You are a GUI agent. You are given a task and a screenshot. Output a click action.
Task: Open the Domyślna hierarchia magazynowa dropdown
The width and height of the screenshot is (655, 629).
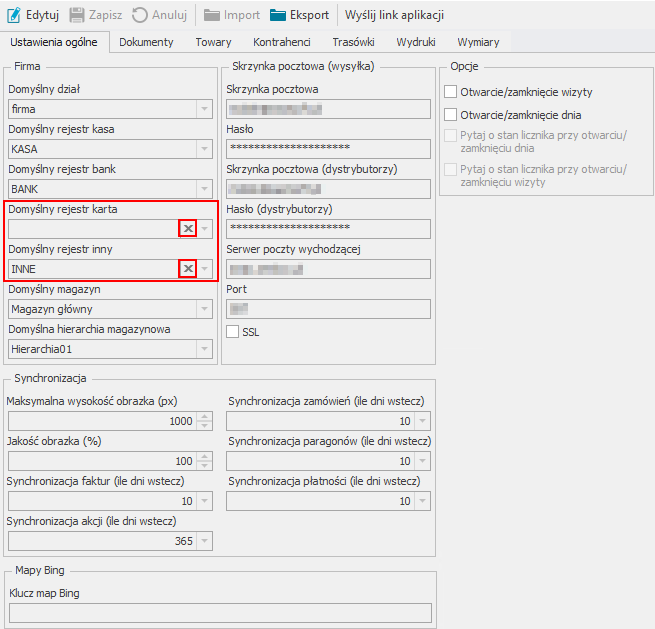pos(205,349)
